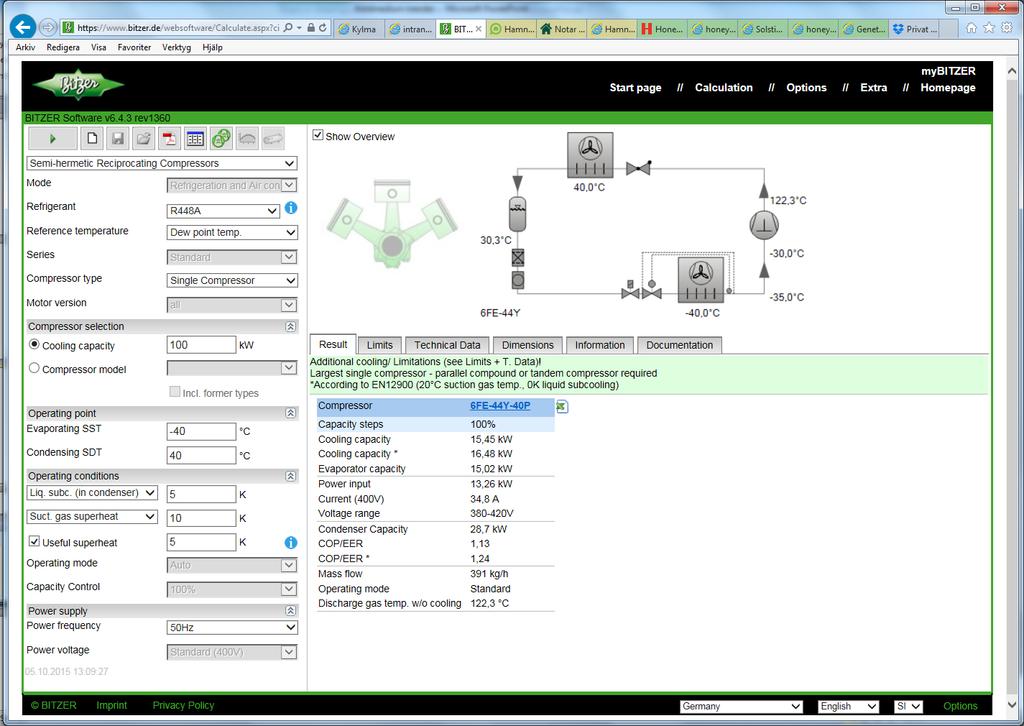The height and width of the screenshot is (726, 1024).
Task: Create new document via blank page icon
Action: click(92, 138)
